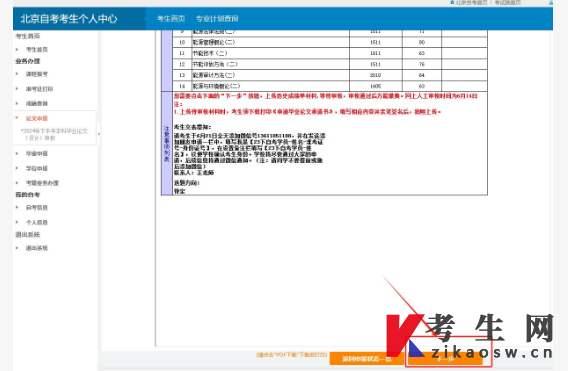Viewport: 568px width, 371px height.
Task: Click the sidebar collapse handle arrow
Action: coord(99,134)
